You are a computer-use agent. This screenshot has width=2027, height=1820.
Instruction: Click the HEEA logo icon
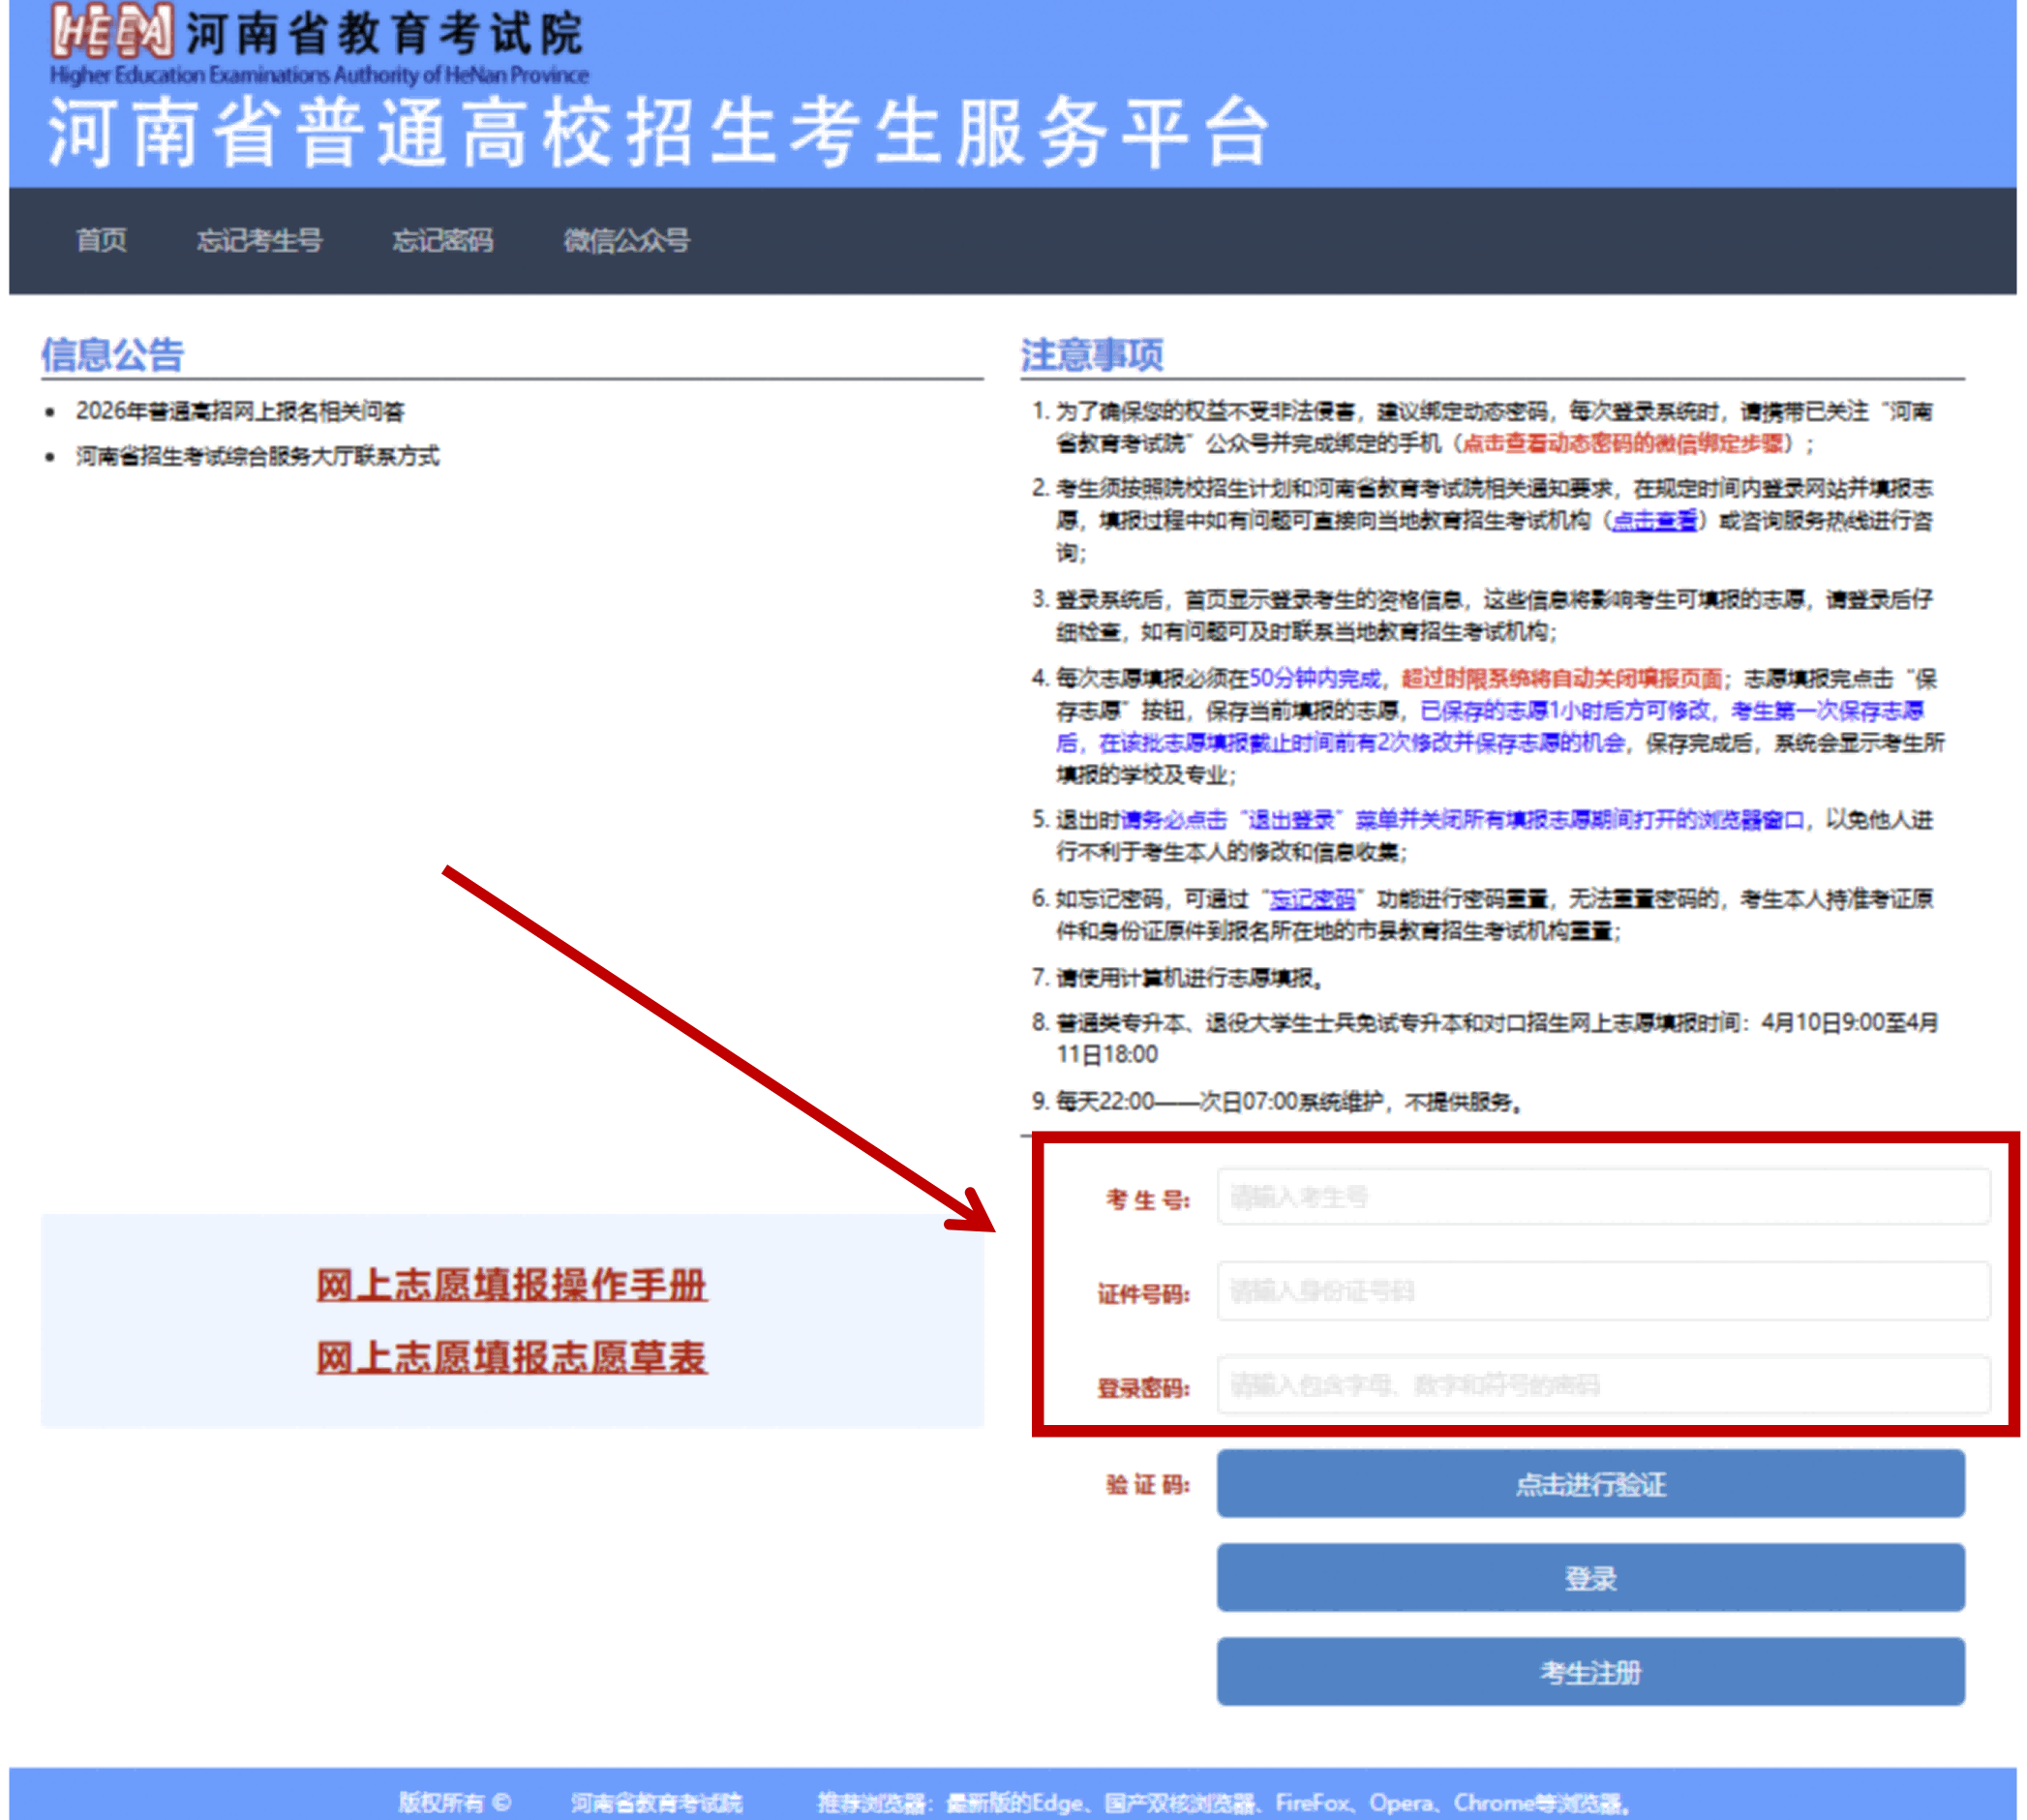click(112, 31)
